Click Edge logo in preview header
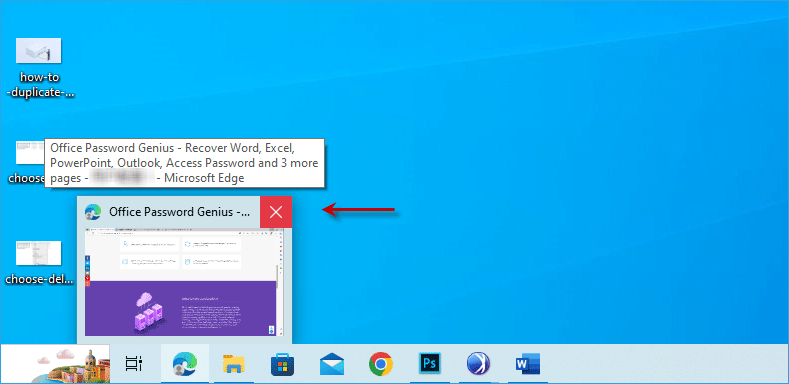789x384 pixels. pos(93,212)
